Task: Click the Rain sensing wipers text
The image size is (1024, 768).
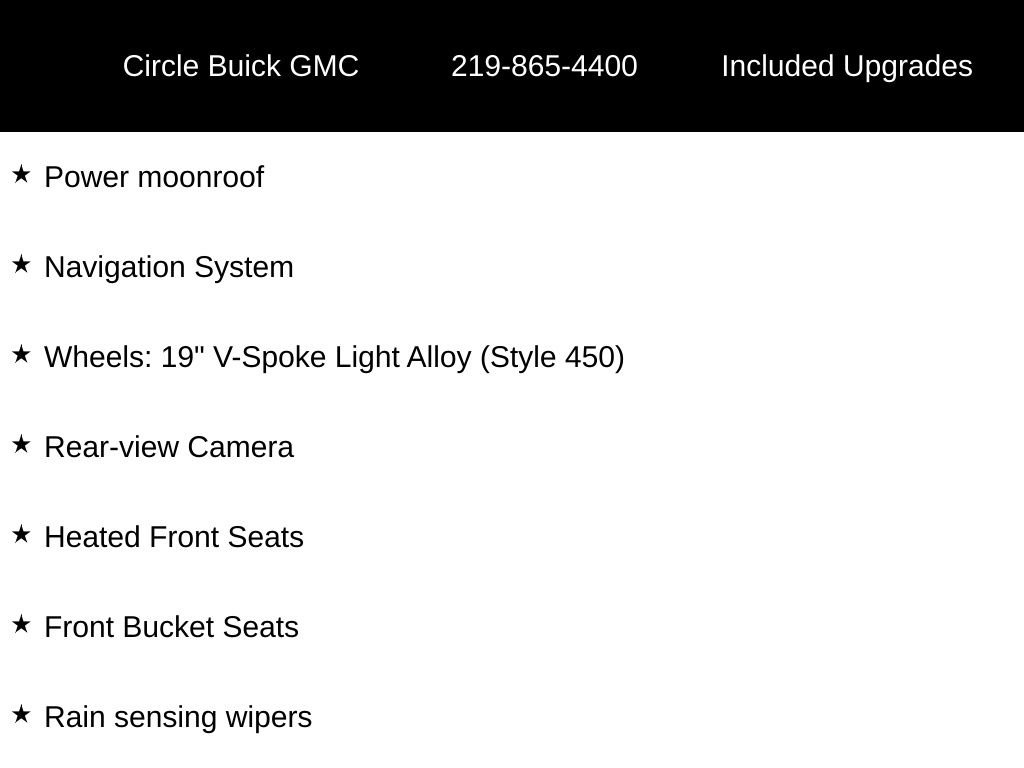Action: click(178, 717)
